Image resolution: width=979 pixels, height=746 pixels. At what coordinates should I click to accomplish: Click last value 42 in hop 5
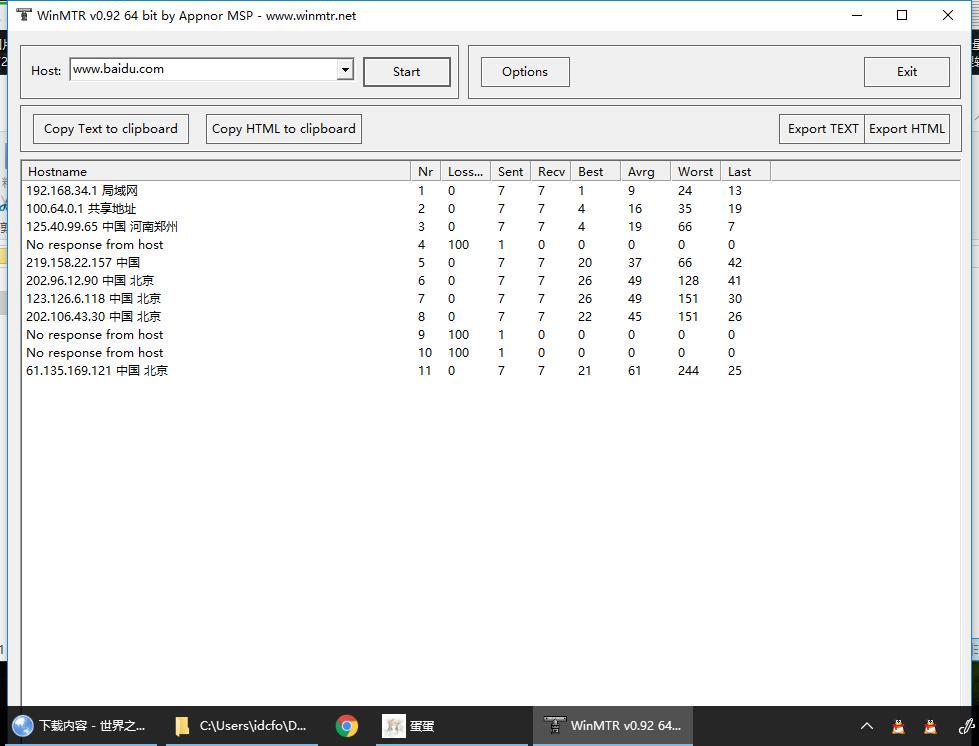tap(735, 263)
